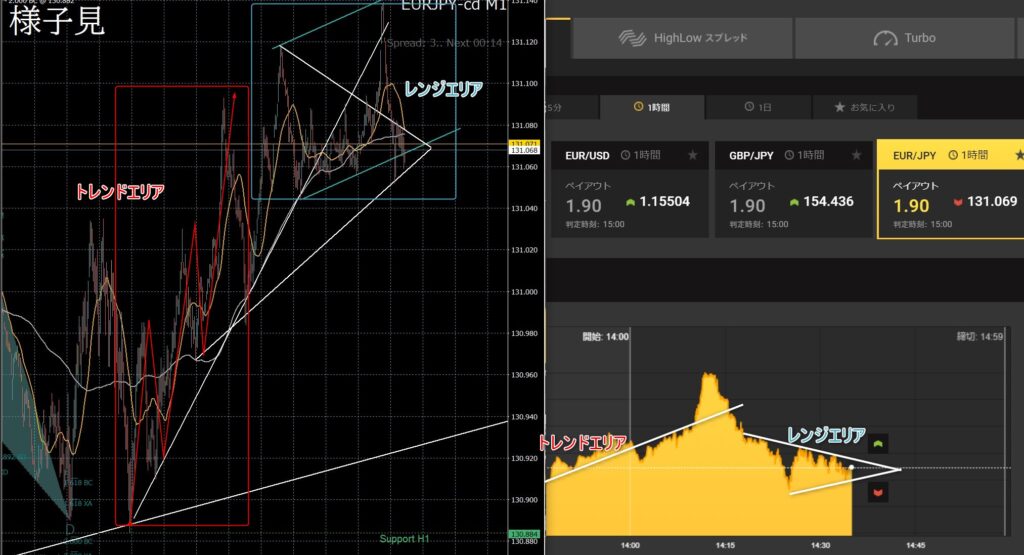
Task: Click the clock icon on the 1日 tab
Action: pos(749,106)
